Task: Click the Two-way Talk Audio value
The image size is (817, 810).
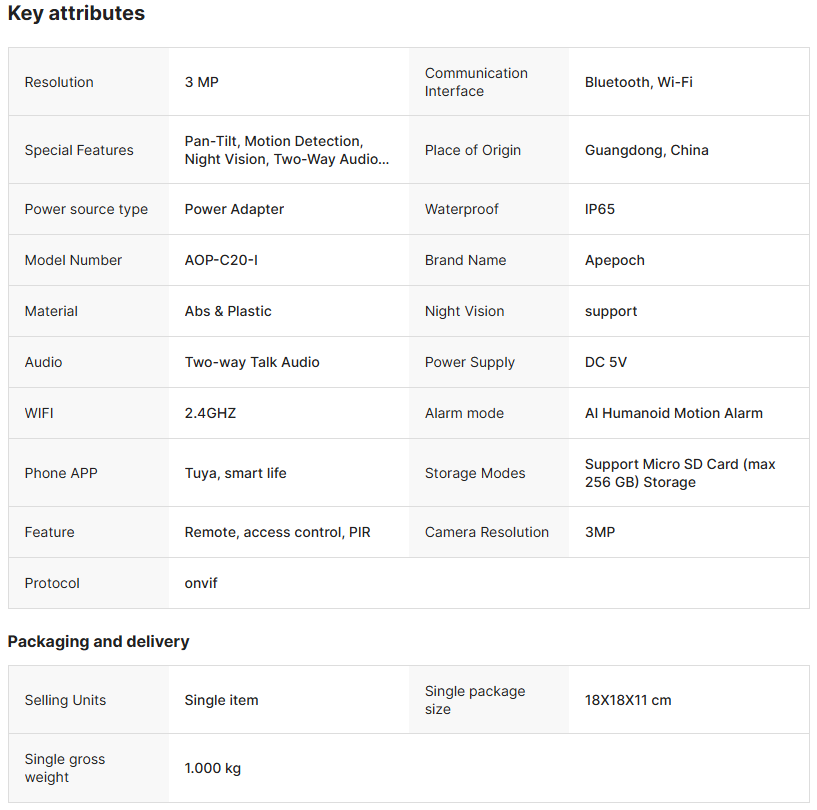Action: pos(252,362)
